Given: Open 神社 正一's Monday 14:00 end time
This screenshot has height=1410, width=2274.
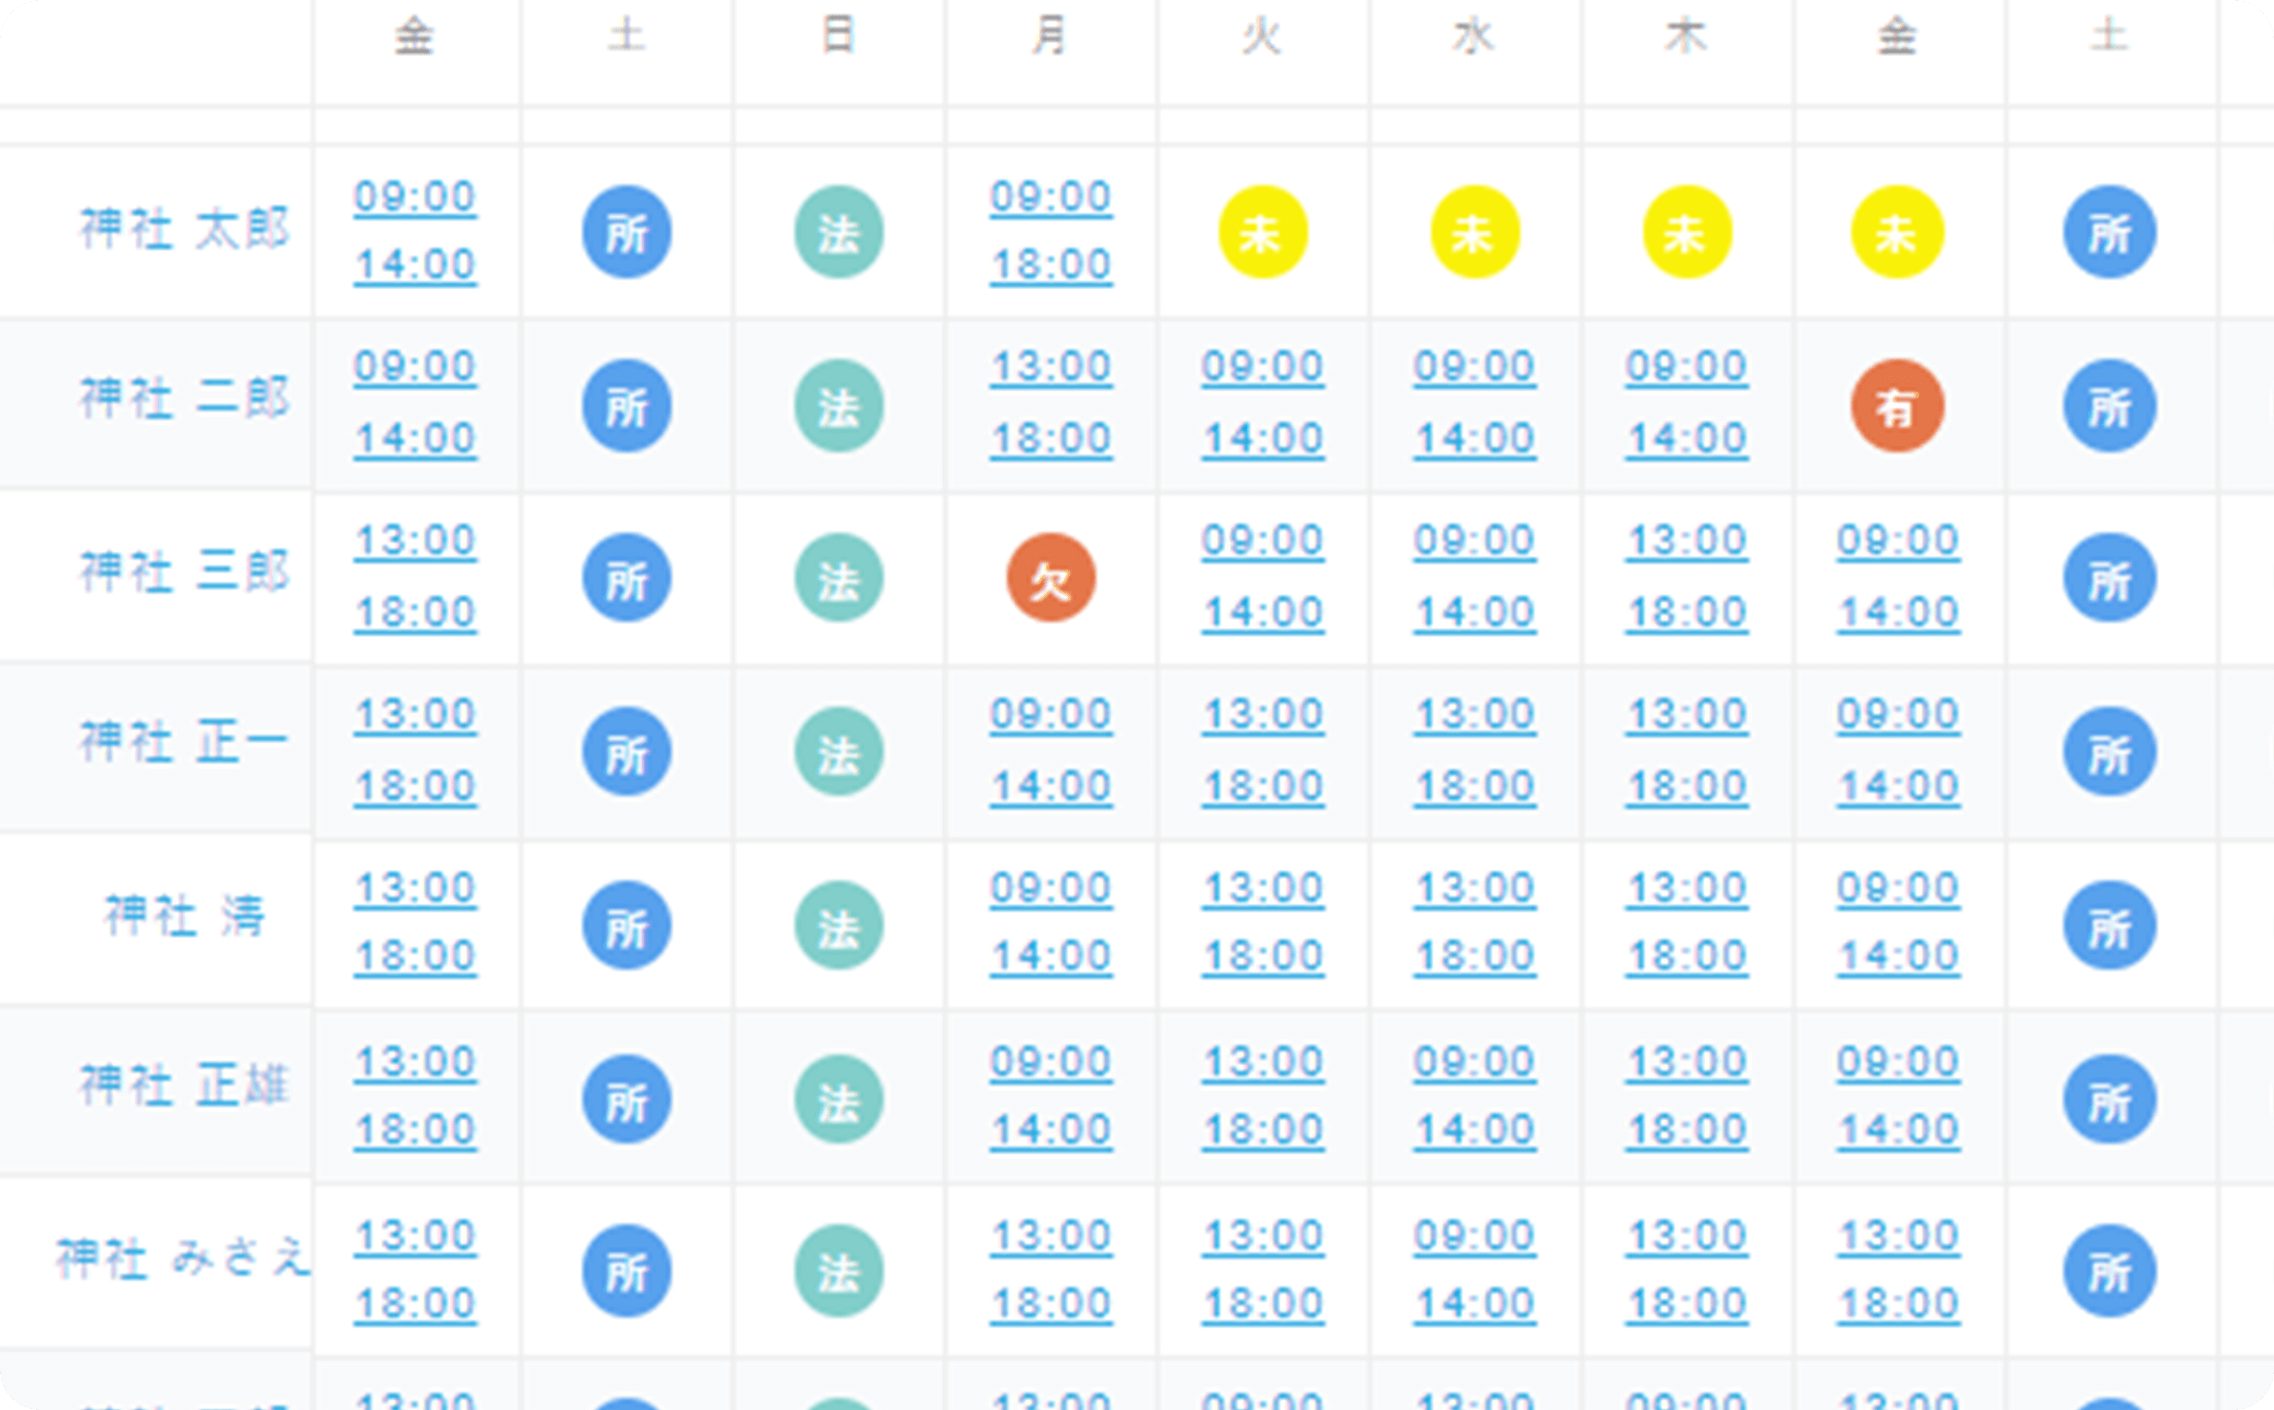Looking at the screenshot, I should [x=1050, y=787].
